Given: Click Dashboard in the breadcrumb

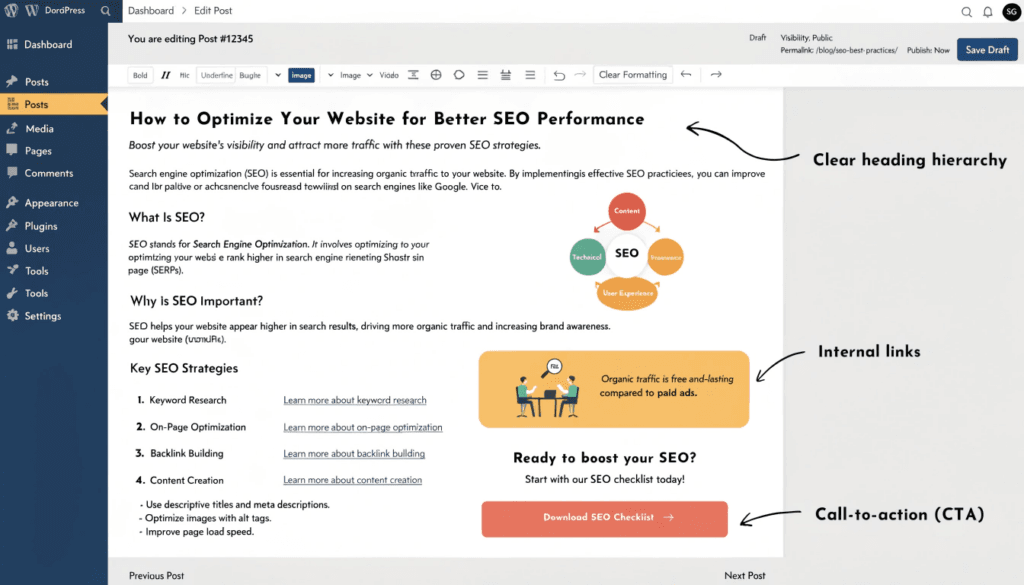Looking at the screenshot, I should click(x=151, y=10).
